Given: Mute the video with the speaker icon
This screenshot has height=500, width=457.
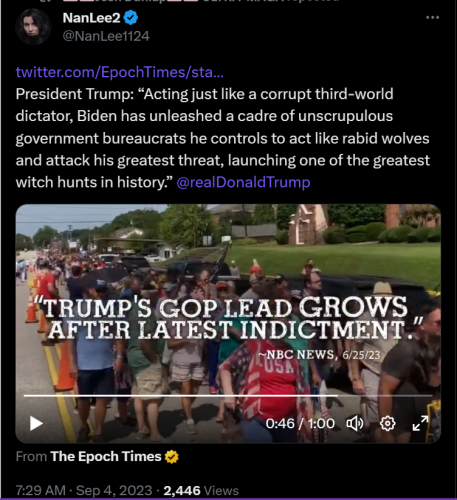Looking at the screenshot, I should click(355, 424).
